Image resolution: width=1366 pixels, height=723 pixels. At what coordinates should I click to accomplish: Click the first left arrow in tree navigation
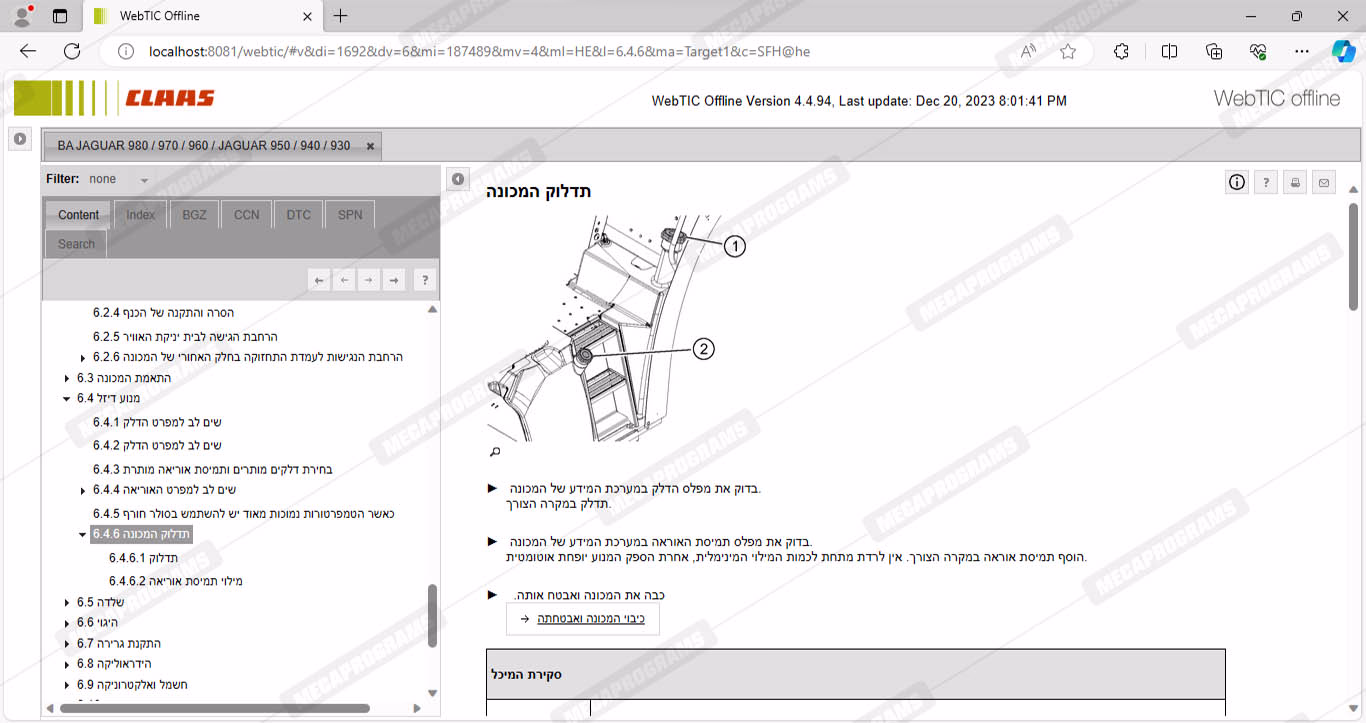pyautogui.click(x=319, y=281)
